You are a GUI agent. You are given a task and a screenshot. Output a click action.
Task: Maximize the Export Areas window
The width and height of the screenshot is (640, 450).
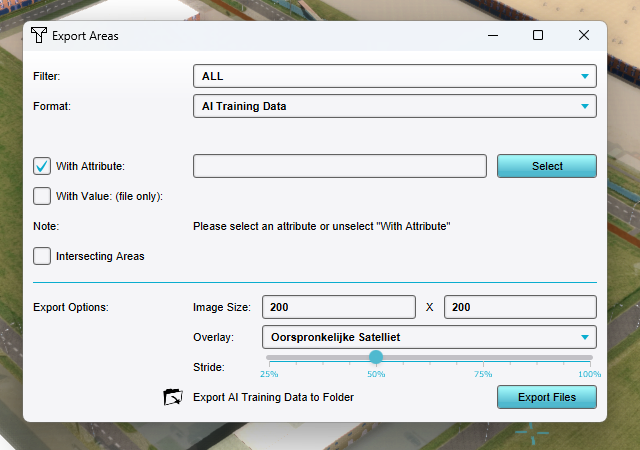coord(538,36)
